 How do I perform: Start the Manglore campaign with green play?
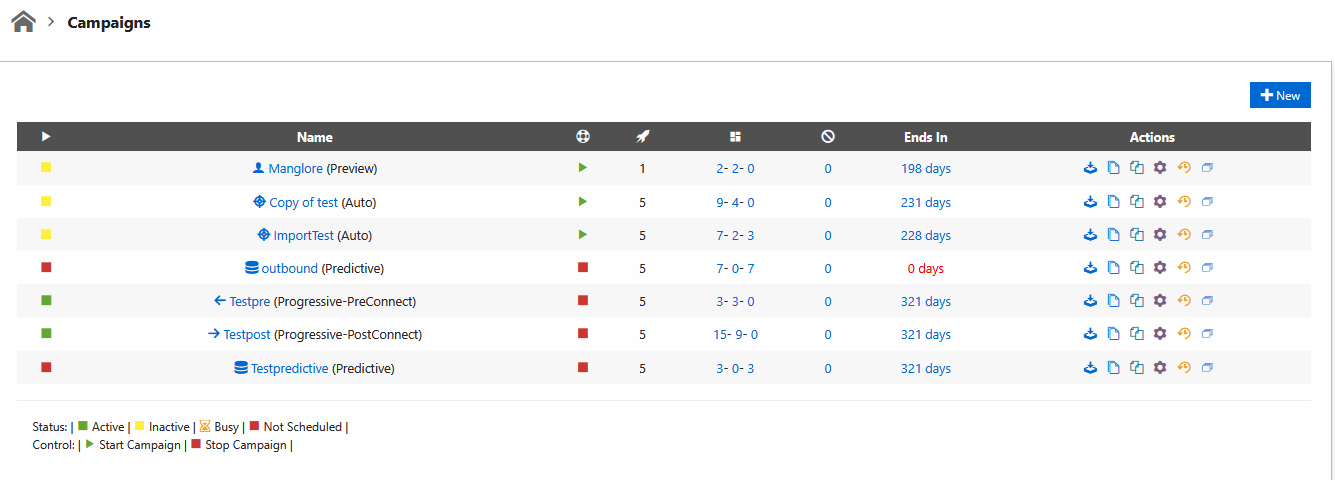tap(583, 168)
